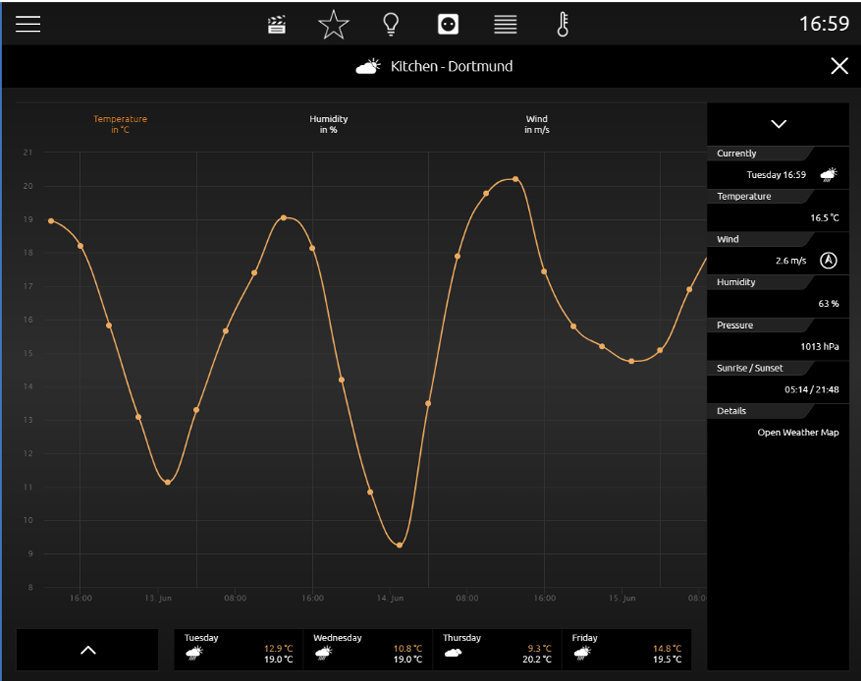This screenshot has width=861, height=681.
Task: Select the Tuesday forecast tile
Action: [x=239, y=649]
